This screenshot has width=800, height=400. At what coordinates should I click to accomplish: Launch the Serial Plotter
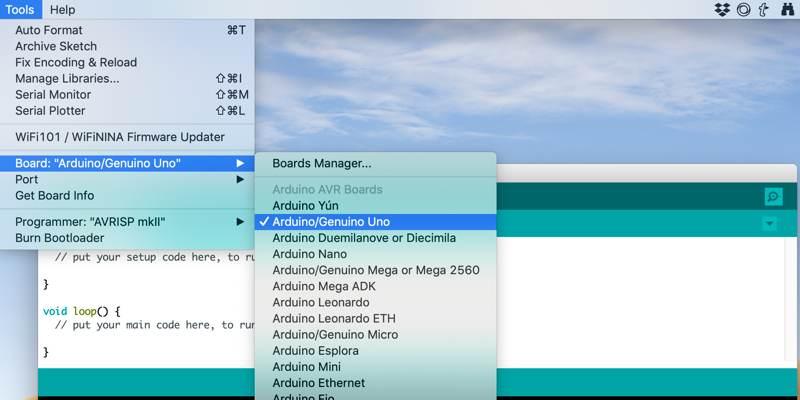pyautogui.click(x=50, y=110)
